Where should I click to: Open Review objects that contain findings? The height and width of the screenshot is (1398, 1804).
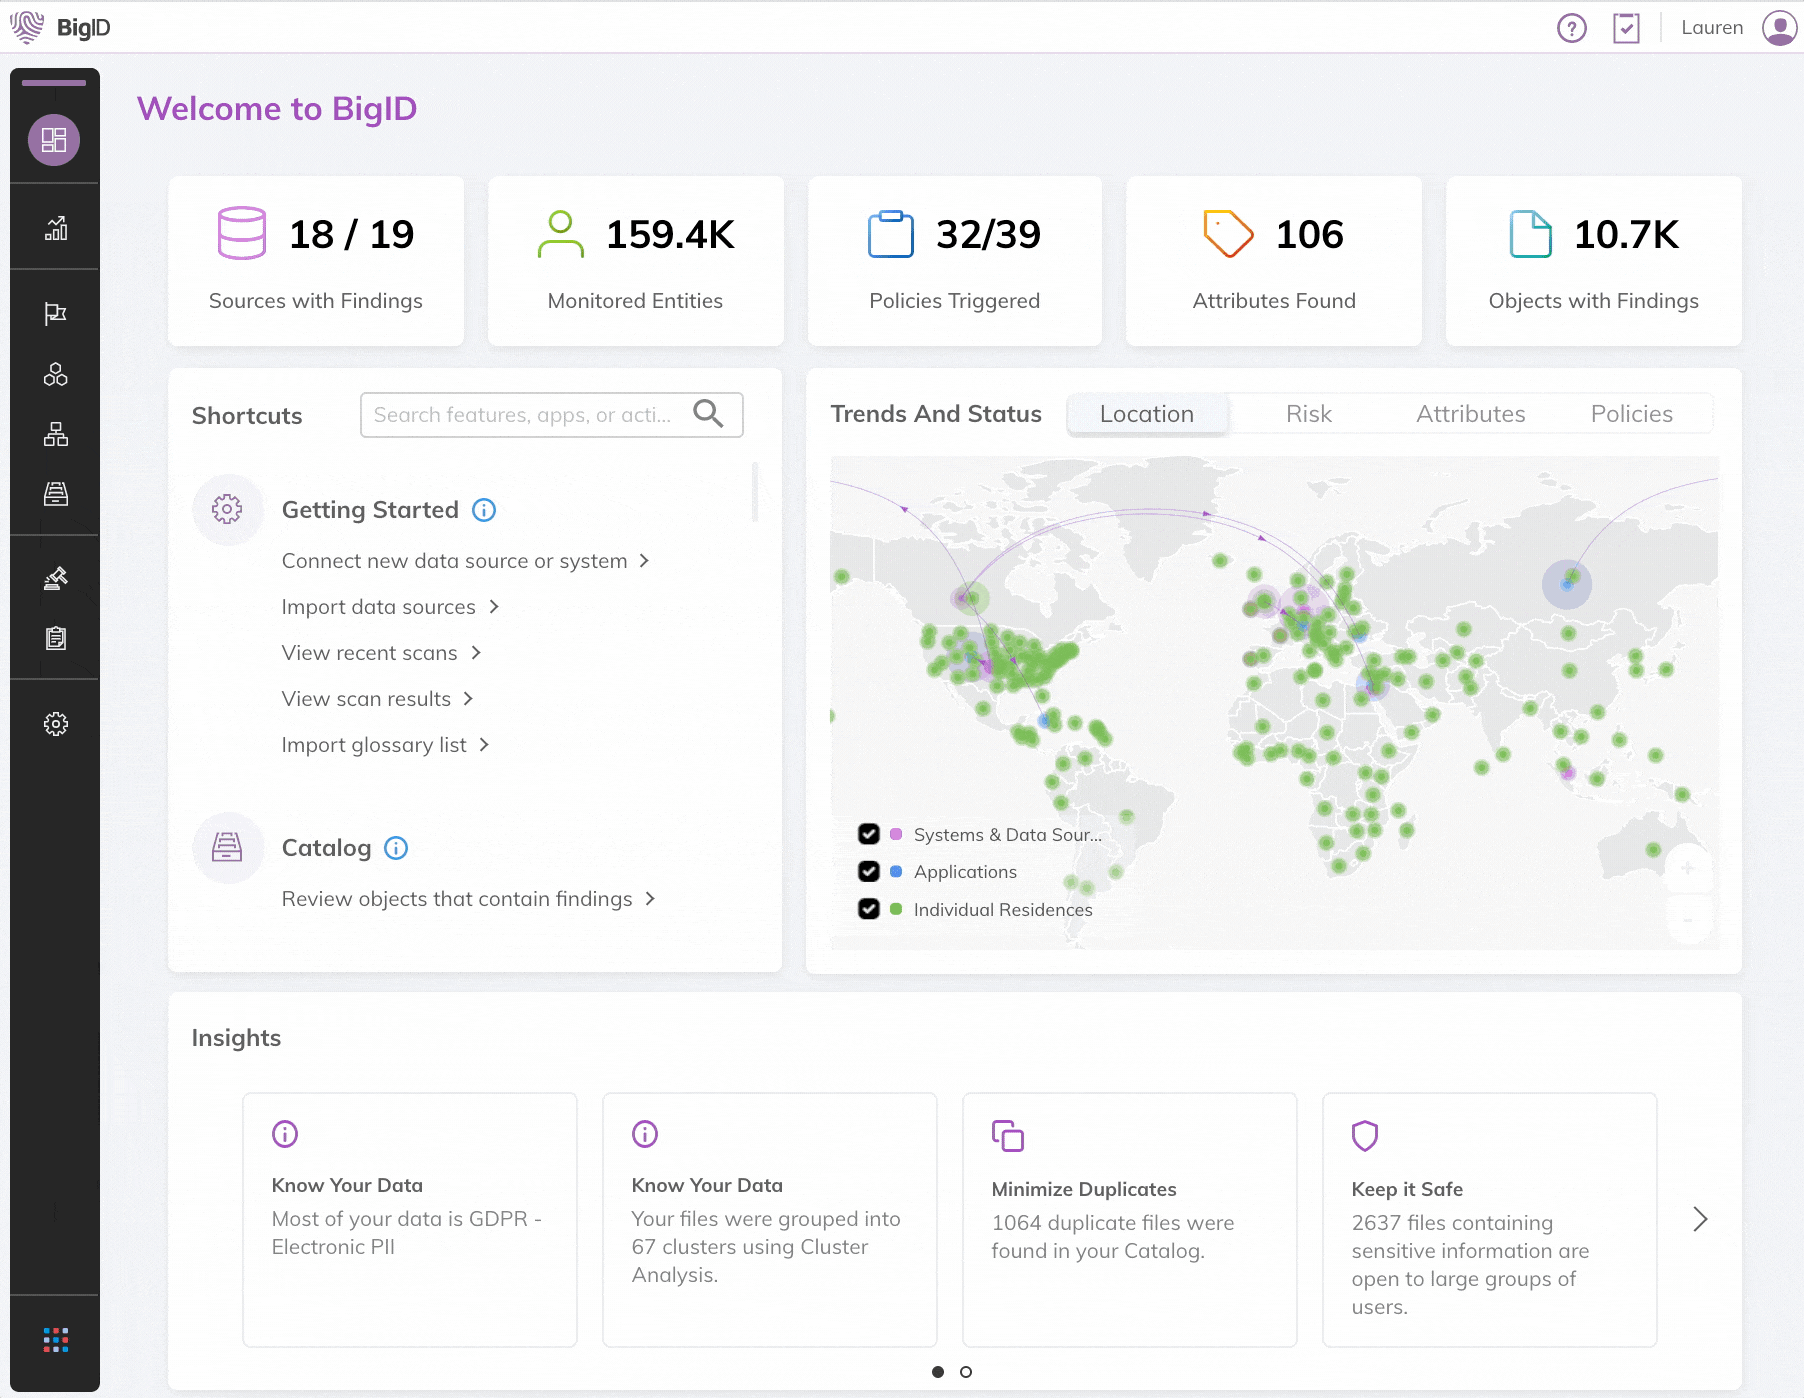(469, 899)
